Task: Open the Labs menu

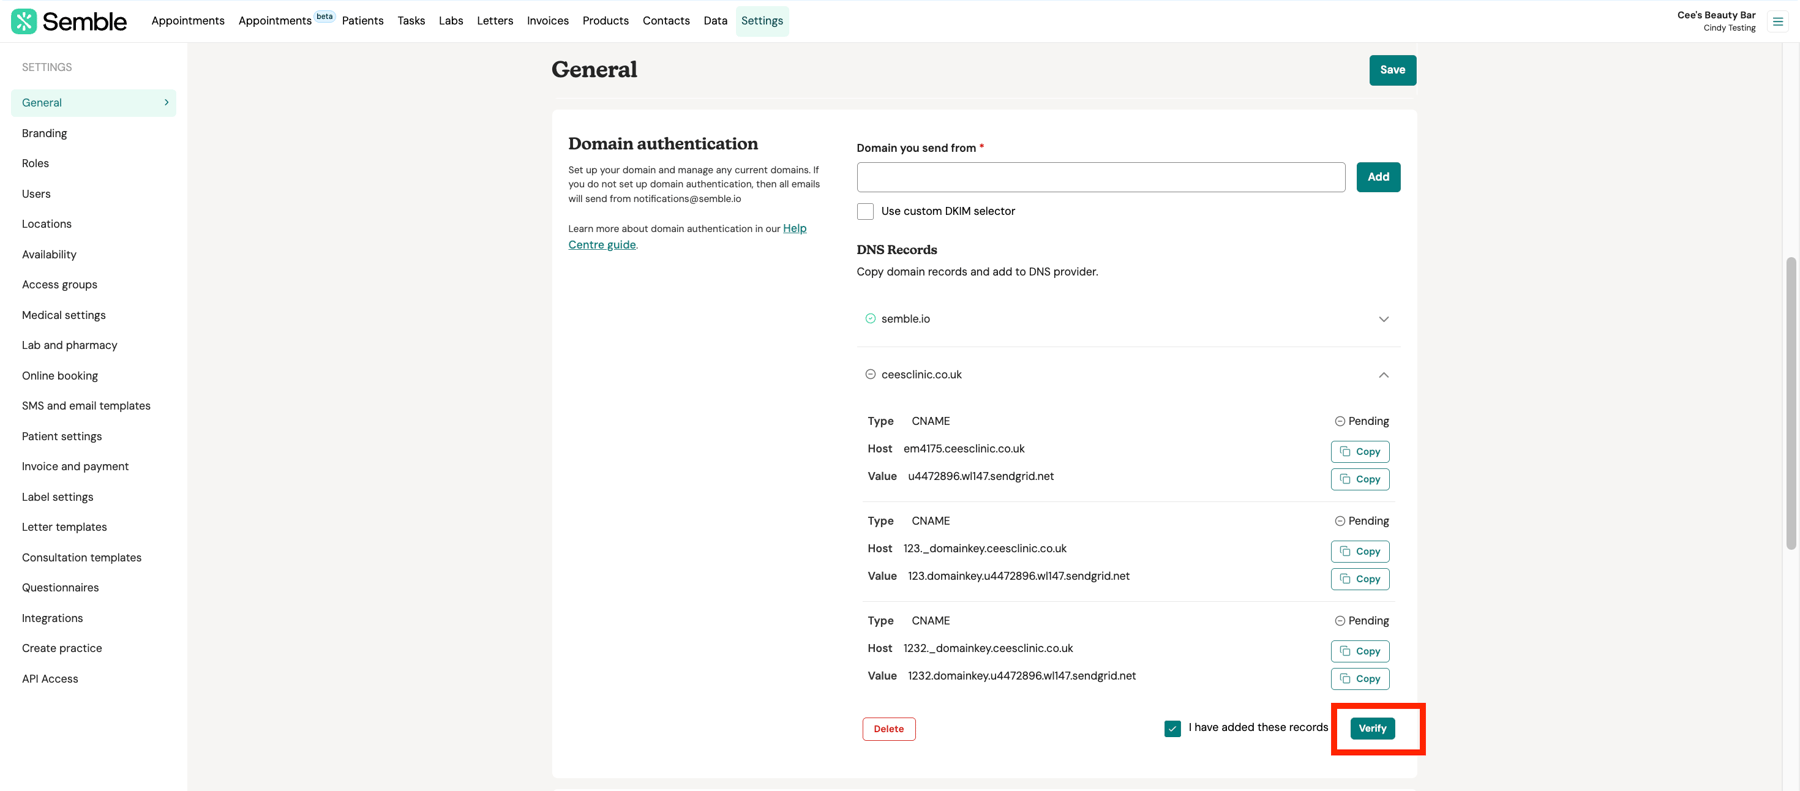Action: click(x=451, y=21)
